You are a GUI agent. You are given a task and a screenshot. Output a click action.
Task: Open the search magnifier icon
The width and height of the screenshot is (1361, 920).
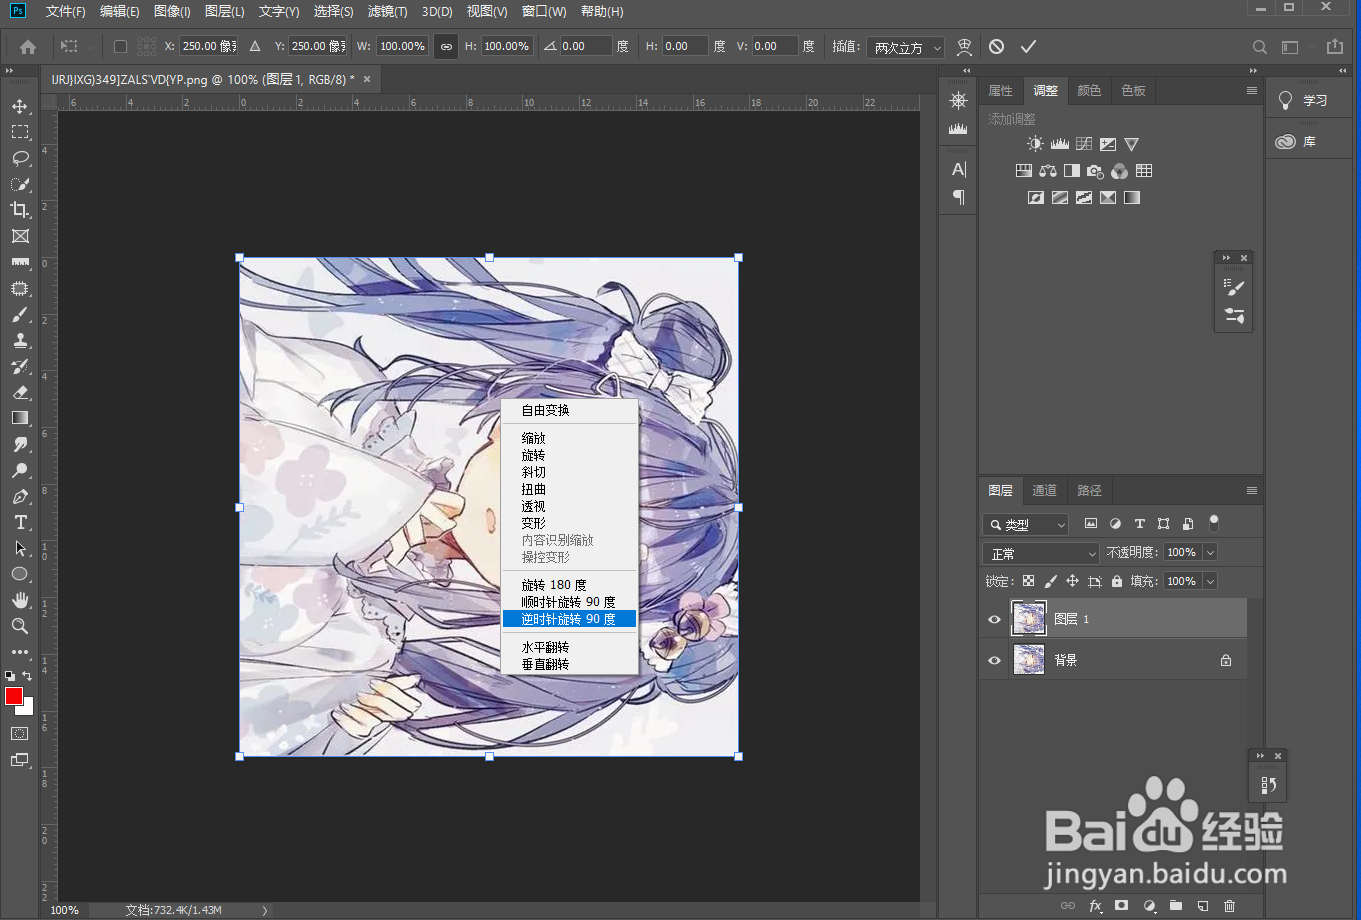[x=1260, y=47]
